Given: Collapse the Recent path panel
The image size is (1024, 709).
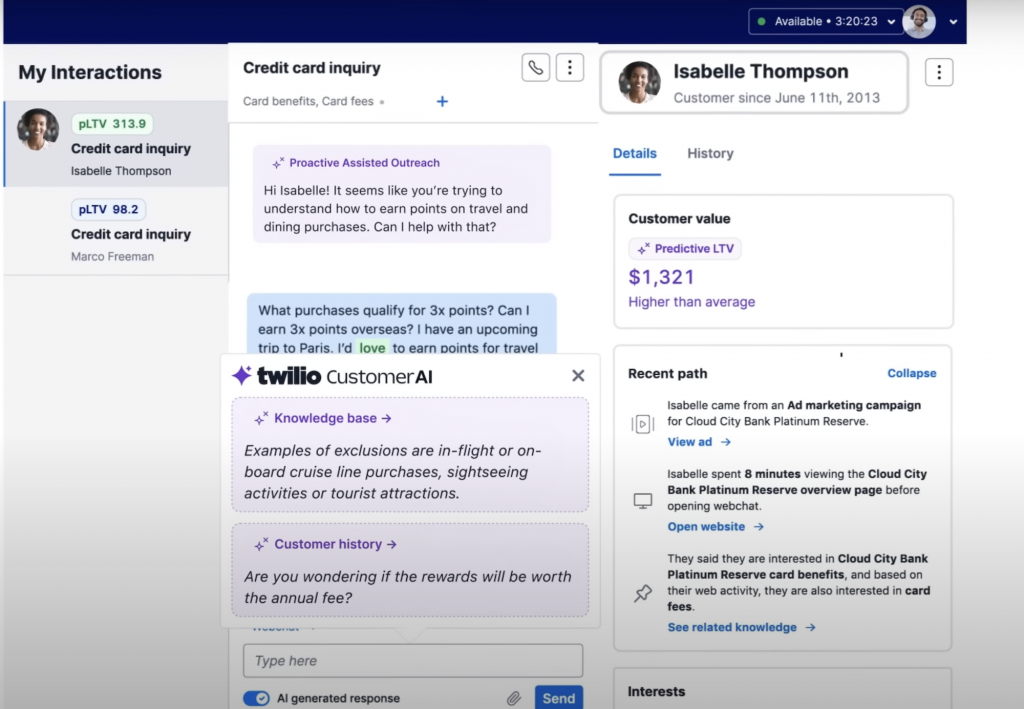Looking at the screenshot, I should click(911, 373).
